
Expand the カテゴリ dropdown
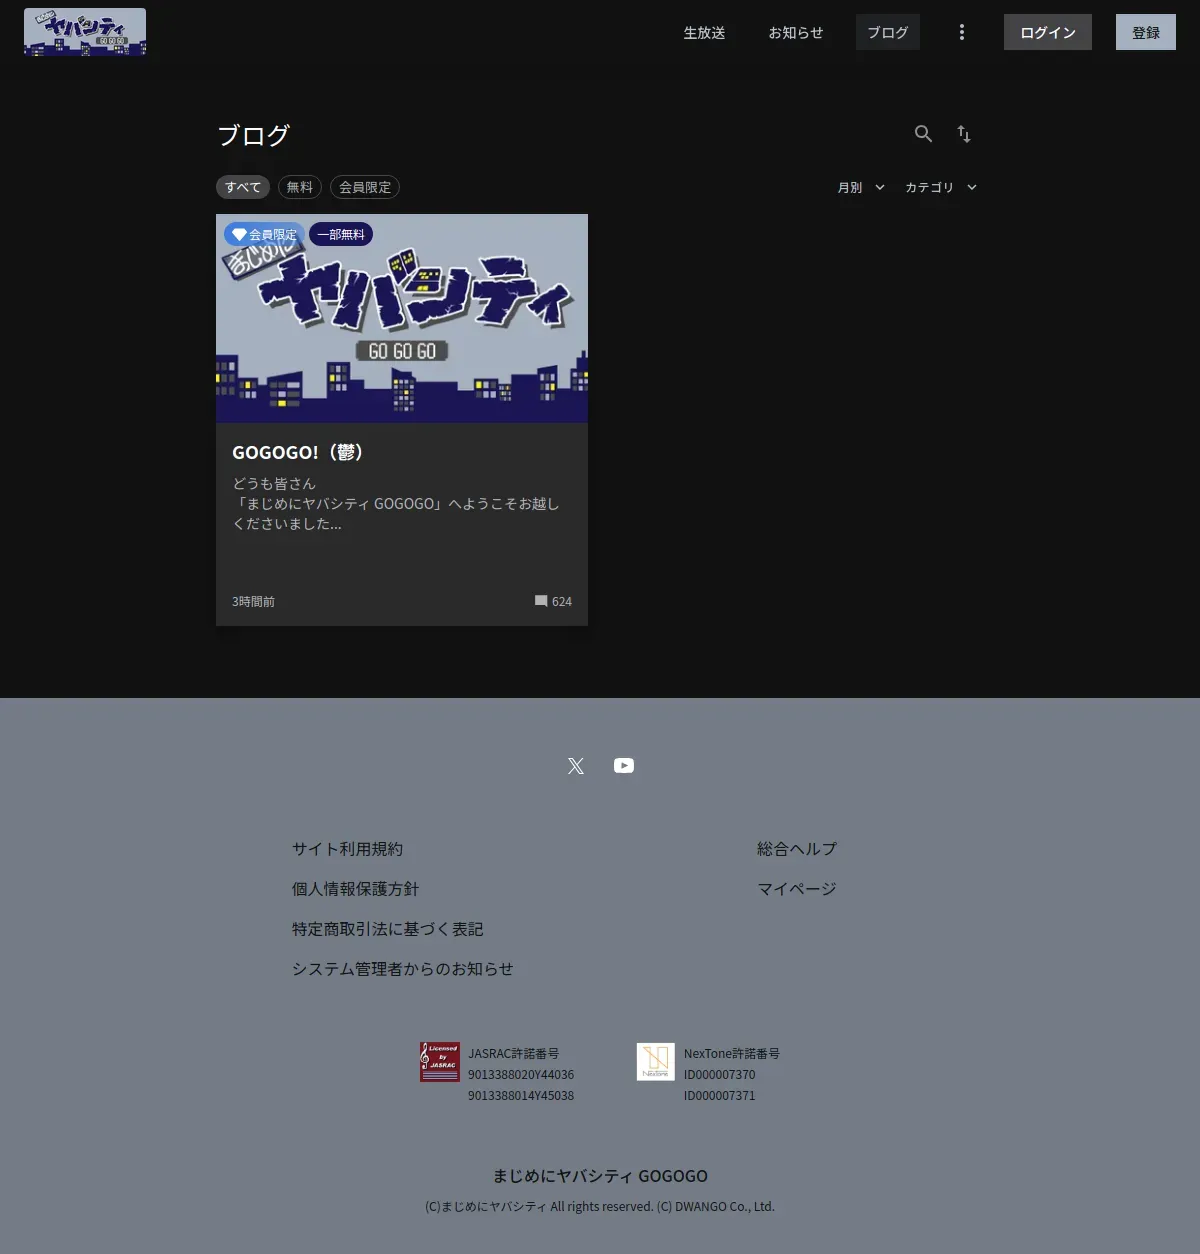pyautogui.click(x=941, y=187)
